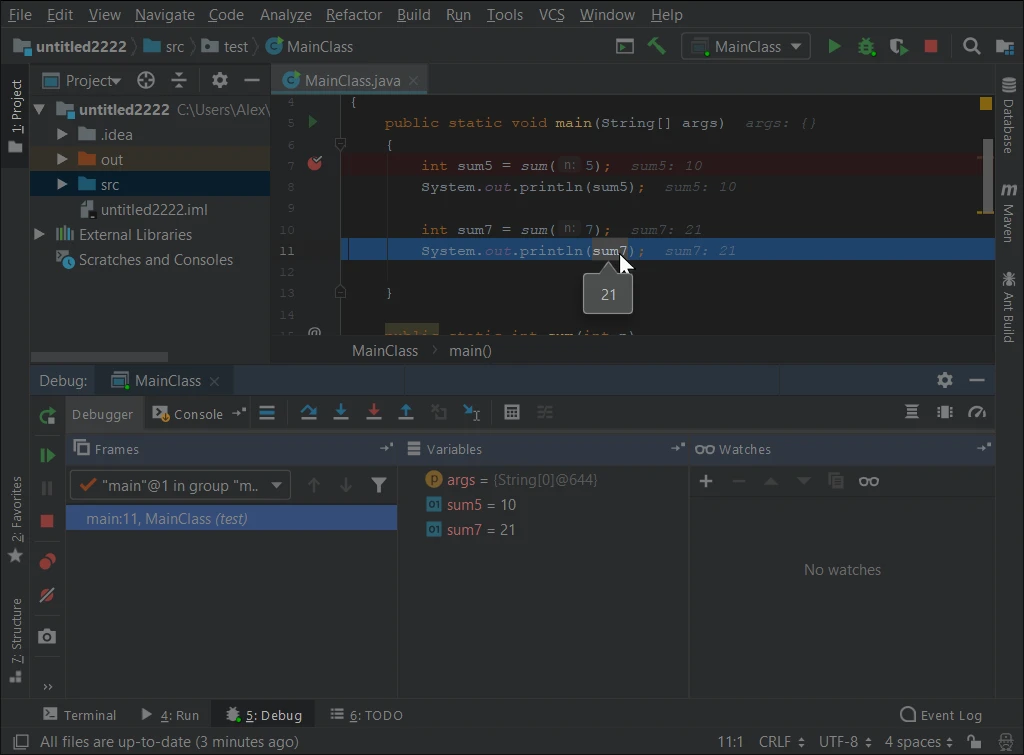Click Step Over debugger icon
1024x755 pixels.
[x=308, y=412]
